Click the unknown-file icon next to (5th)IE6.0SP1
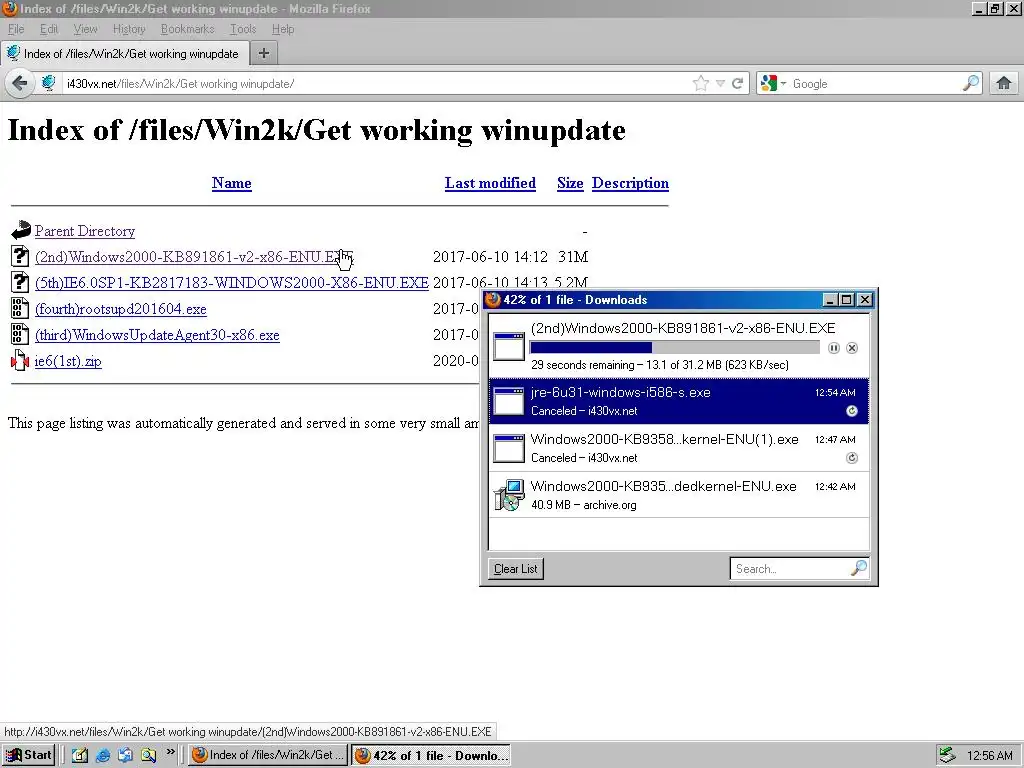This screenshot has height=768, width=1024. tap(20, 282)
